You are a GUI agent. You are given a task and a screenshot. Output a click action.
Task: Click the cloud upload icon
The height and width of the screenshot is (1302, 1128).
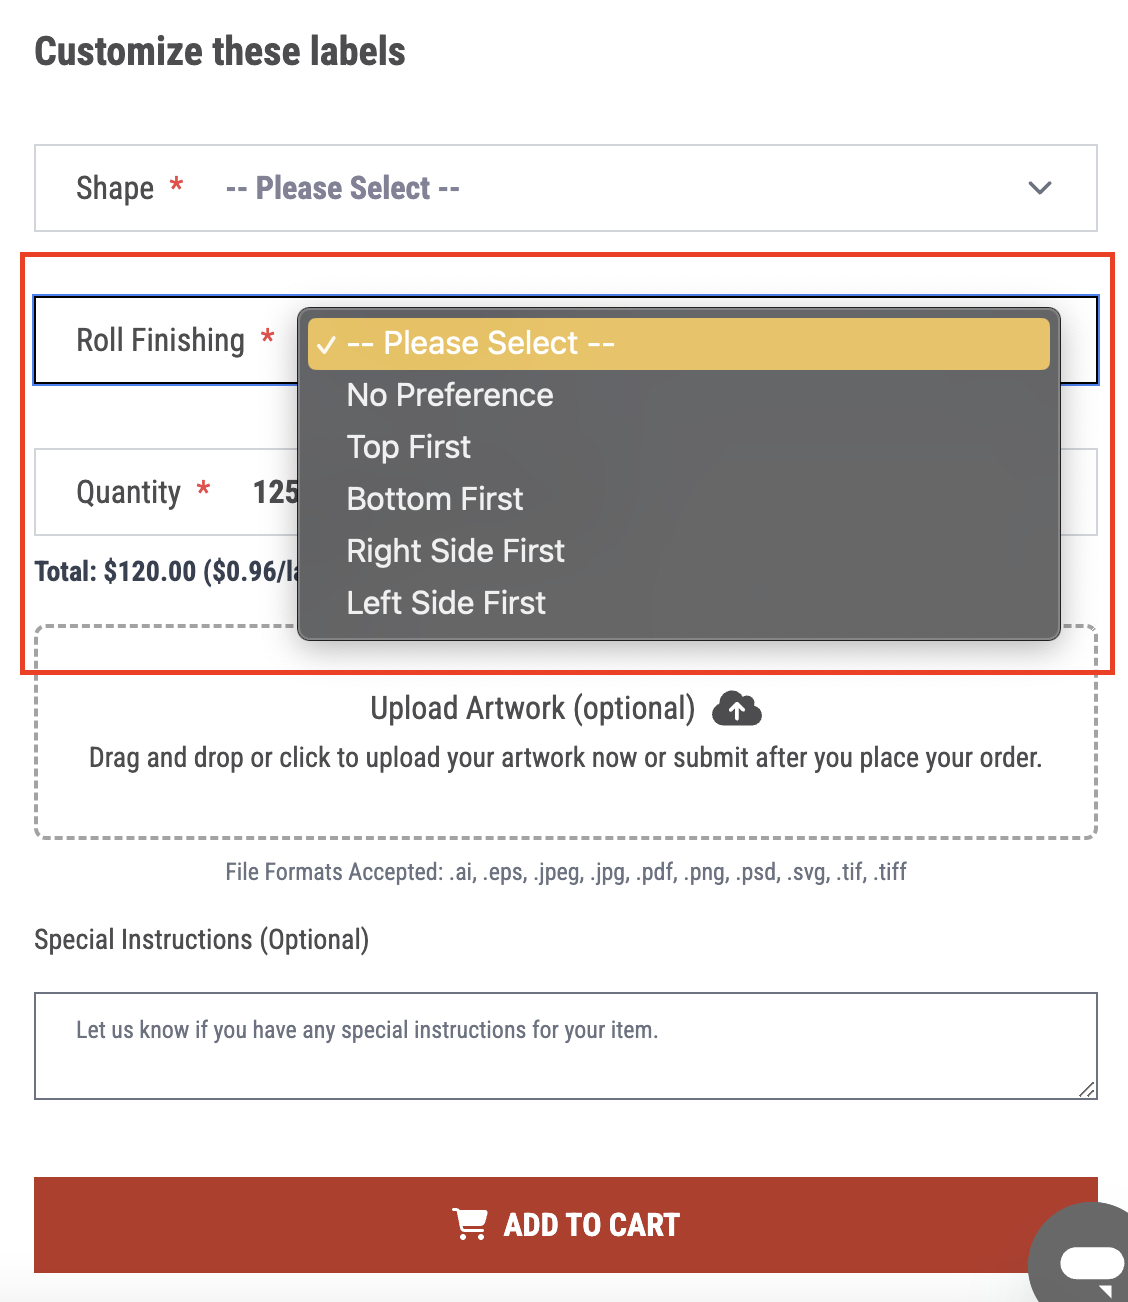click(x=737, y=709)
